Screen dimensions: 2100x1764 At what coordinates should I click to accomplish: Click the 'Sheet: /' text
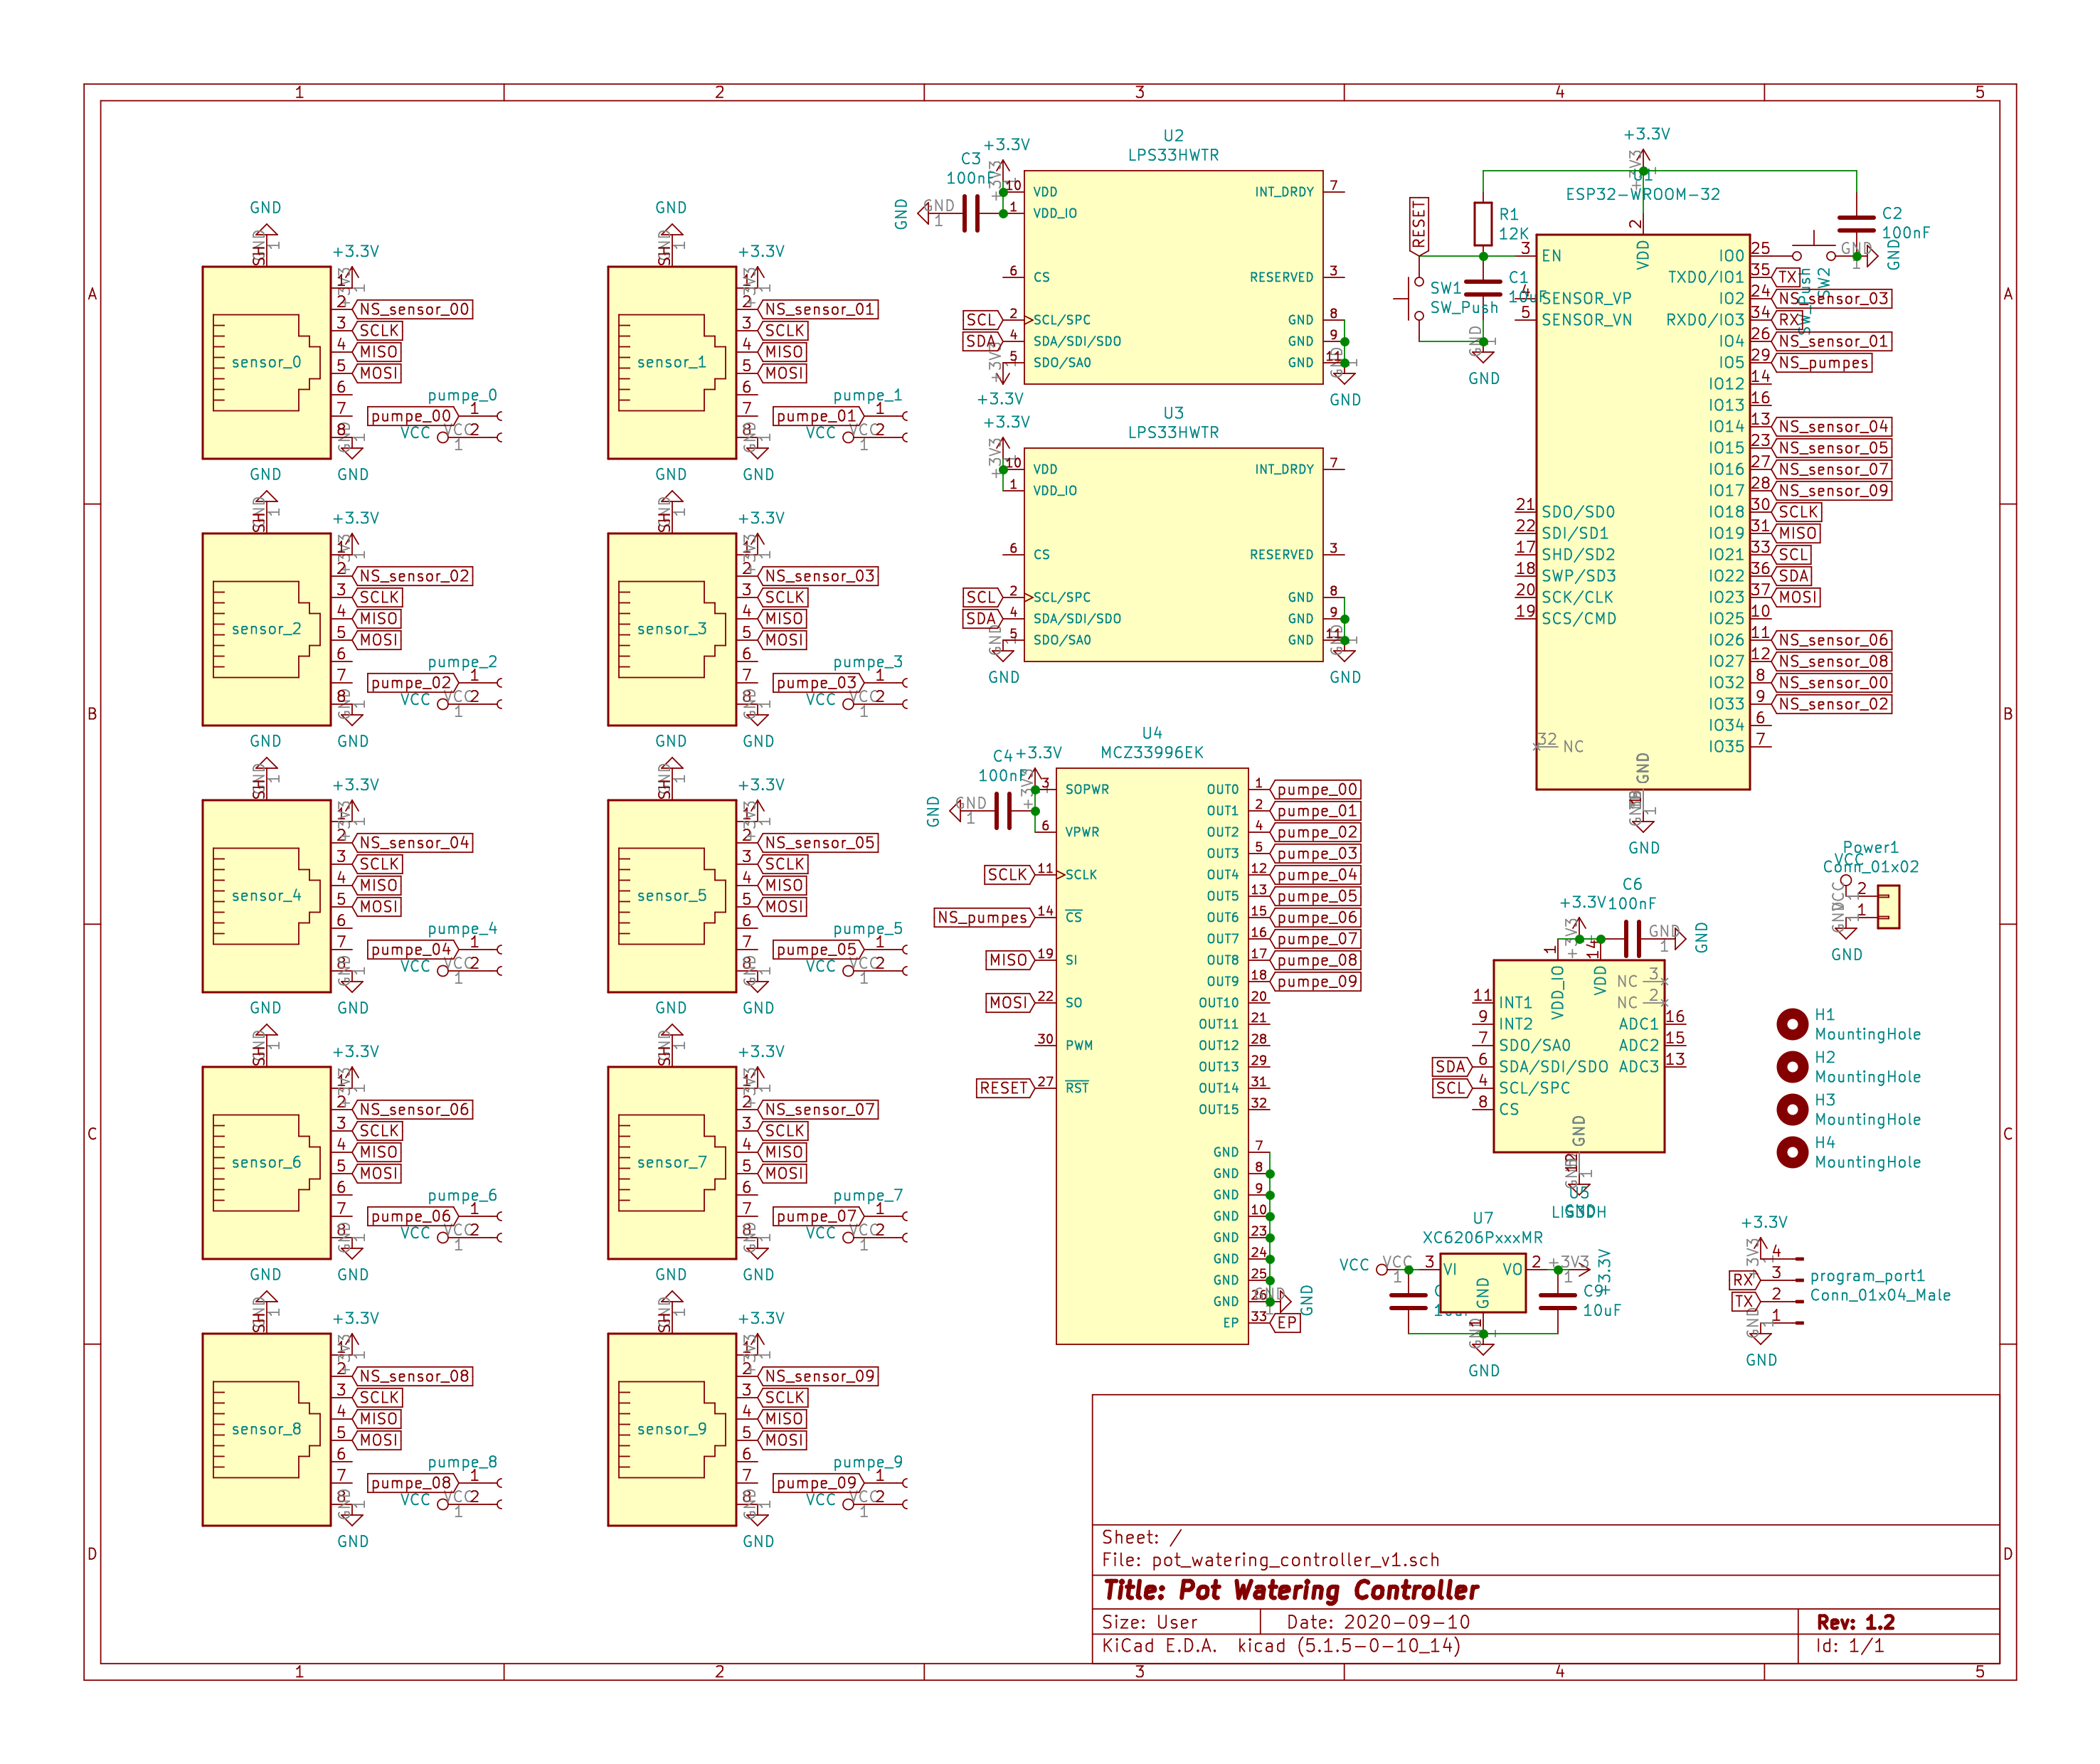pos(1142,1537)
